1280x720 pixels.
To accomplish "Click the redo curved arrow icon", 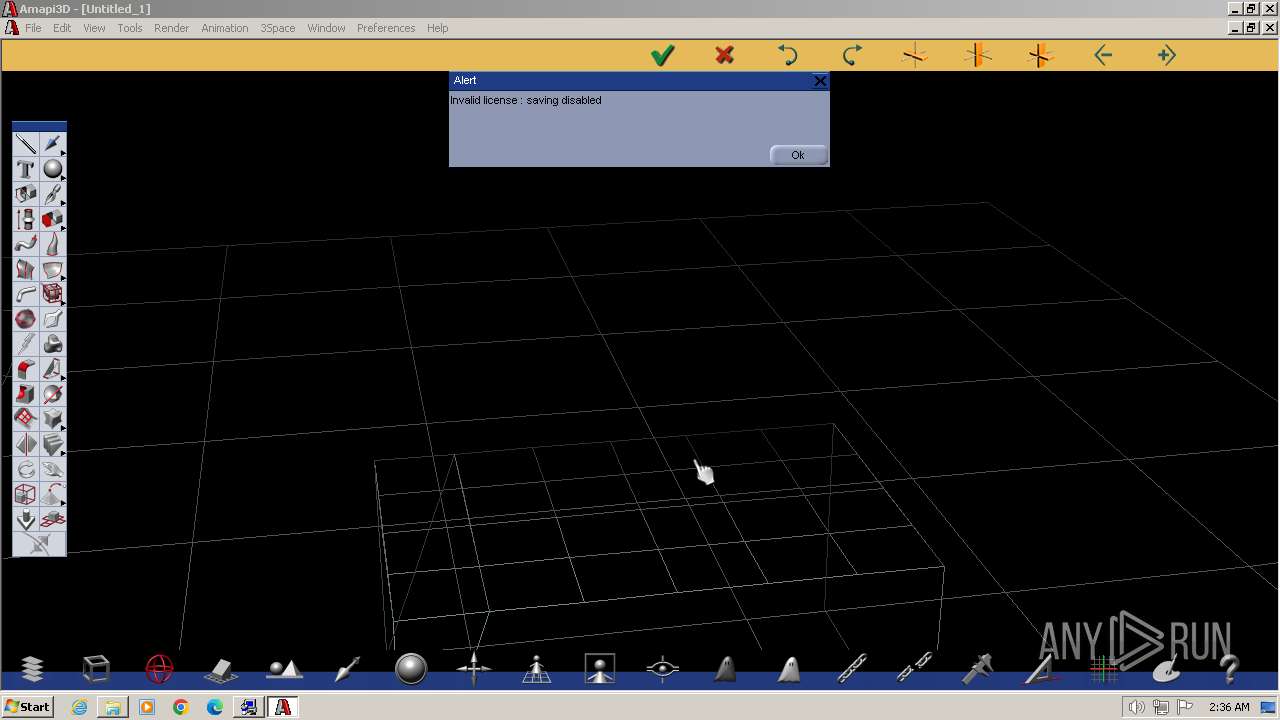I will pos(851,56).
